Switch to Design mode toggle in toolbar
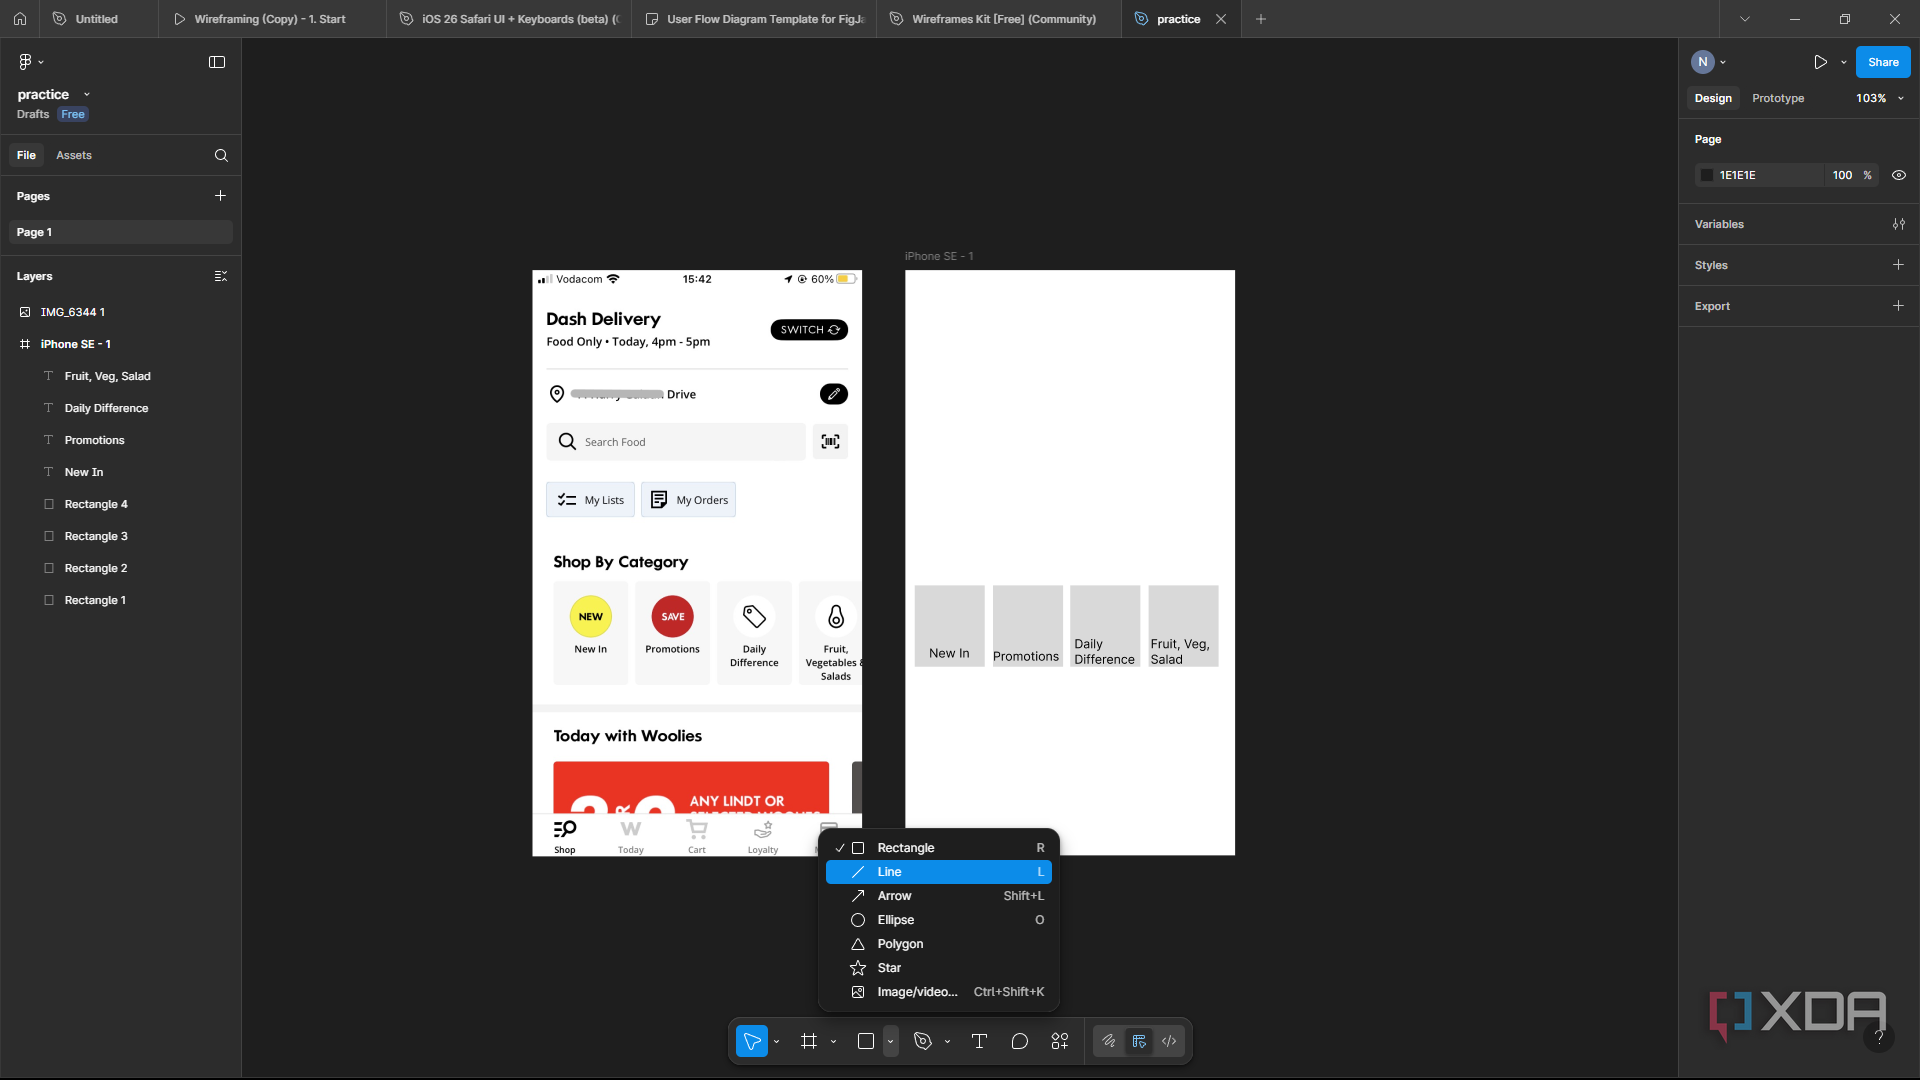 [1139, 1041]
